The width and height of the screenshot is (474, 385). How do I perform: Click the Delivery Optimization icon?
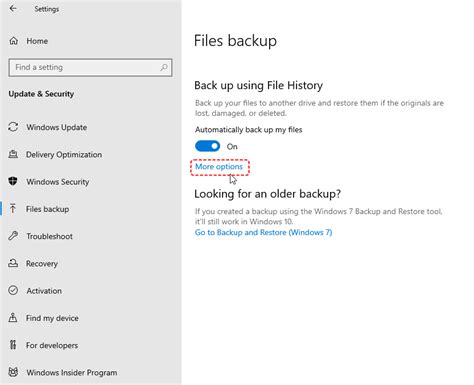[13, 154]
